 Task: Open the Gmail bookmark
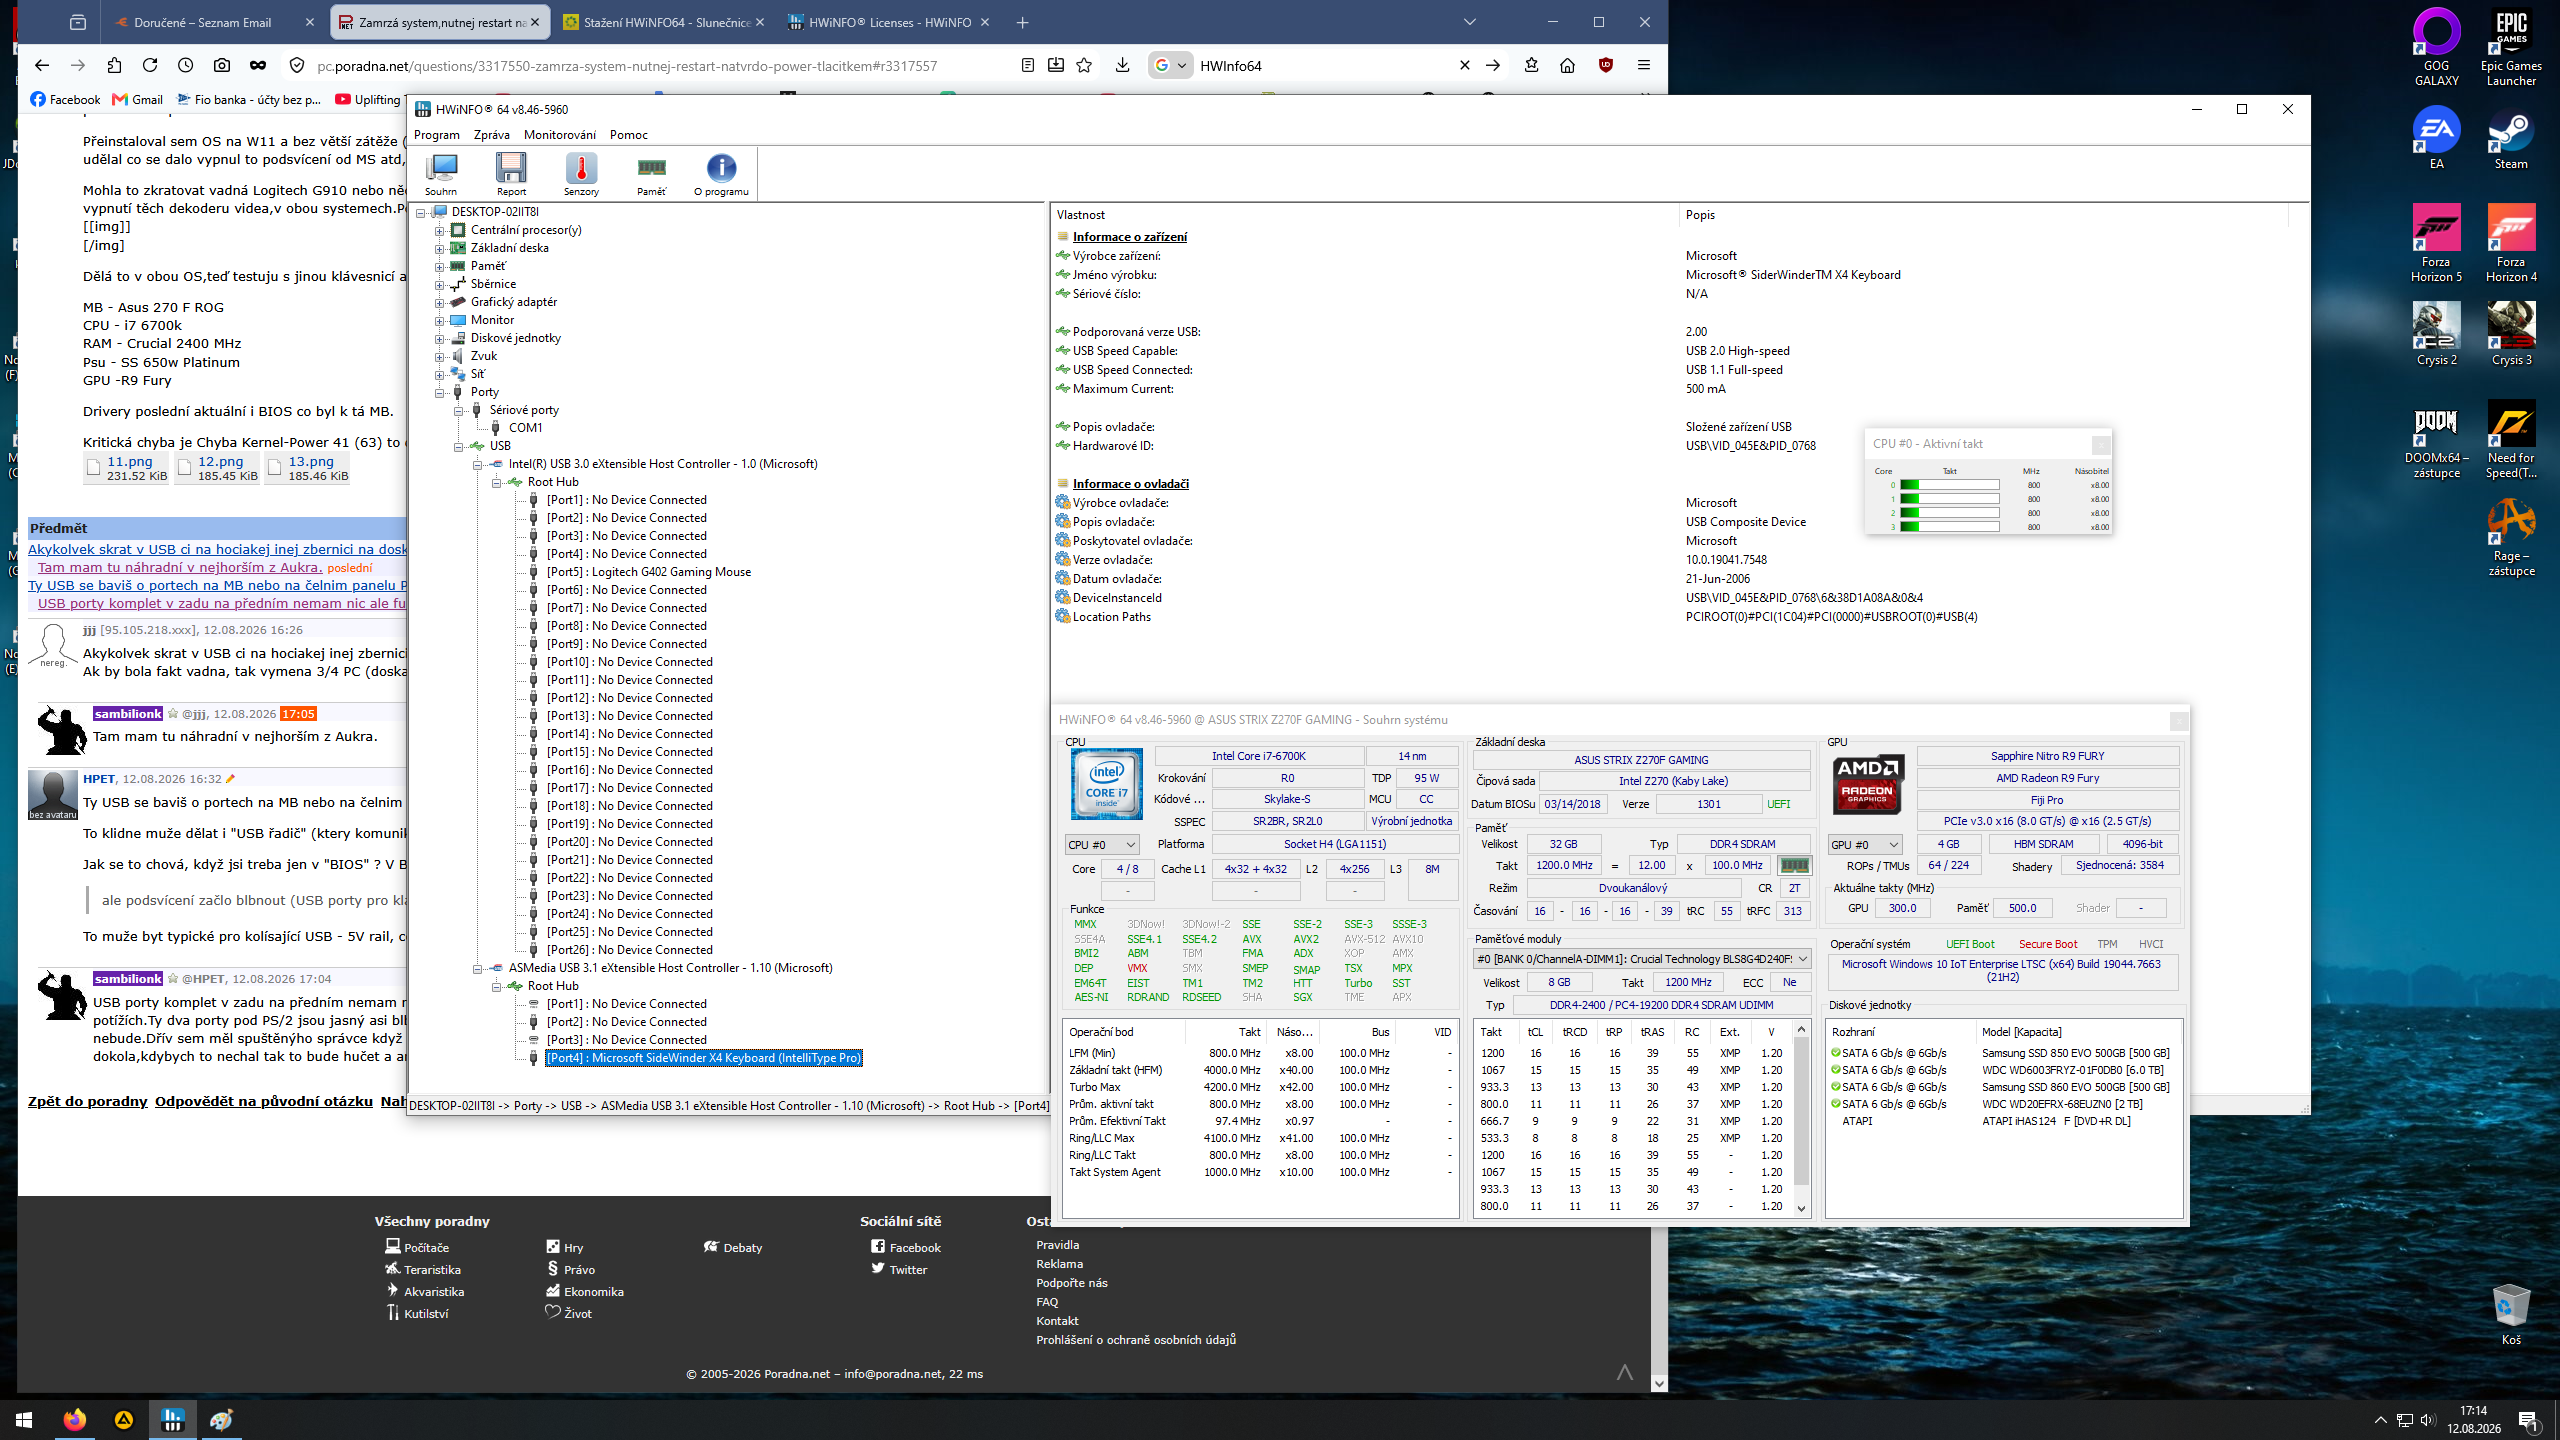[138, 99]
